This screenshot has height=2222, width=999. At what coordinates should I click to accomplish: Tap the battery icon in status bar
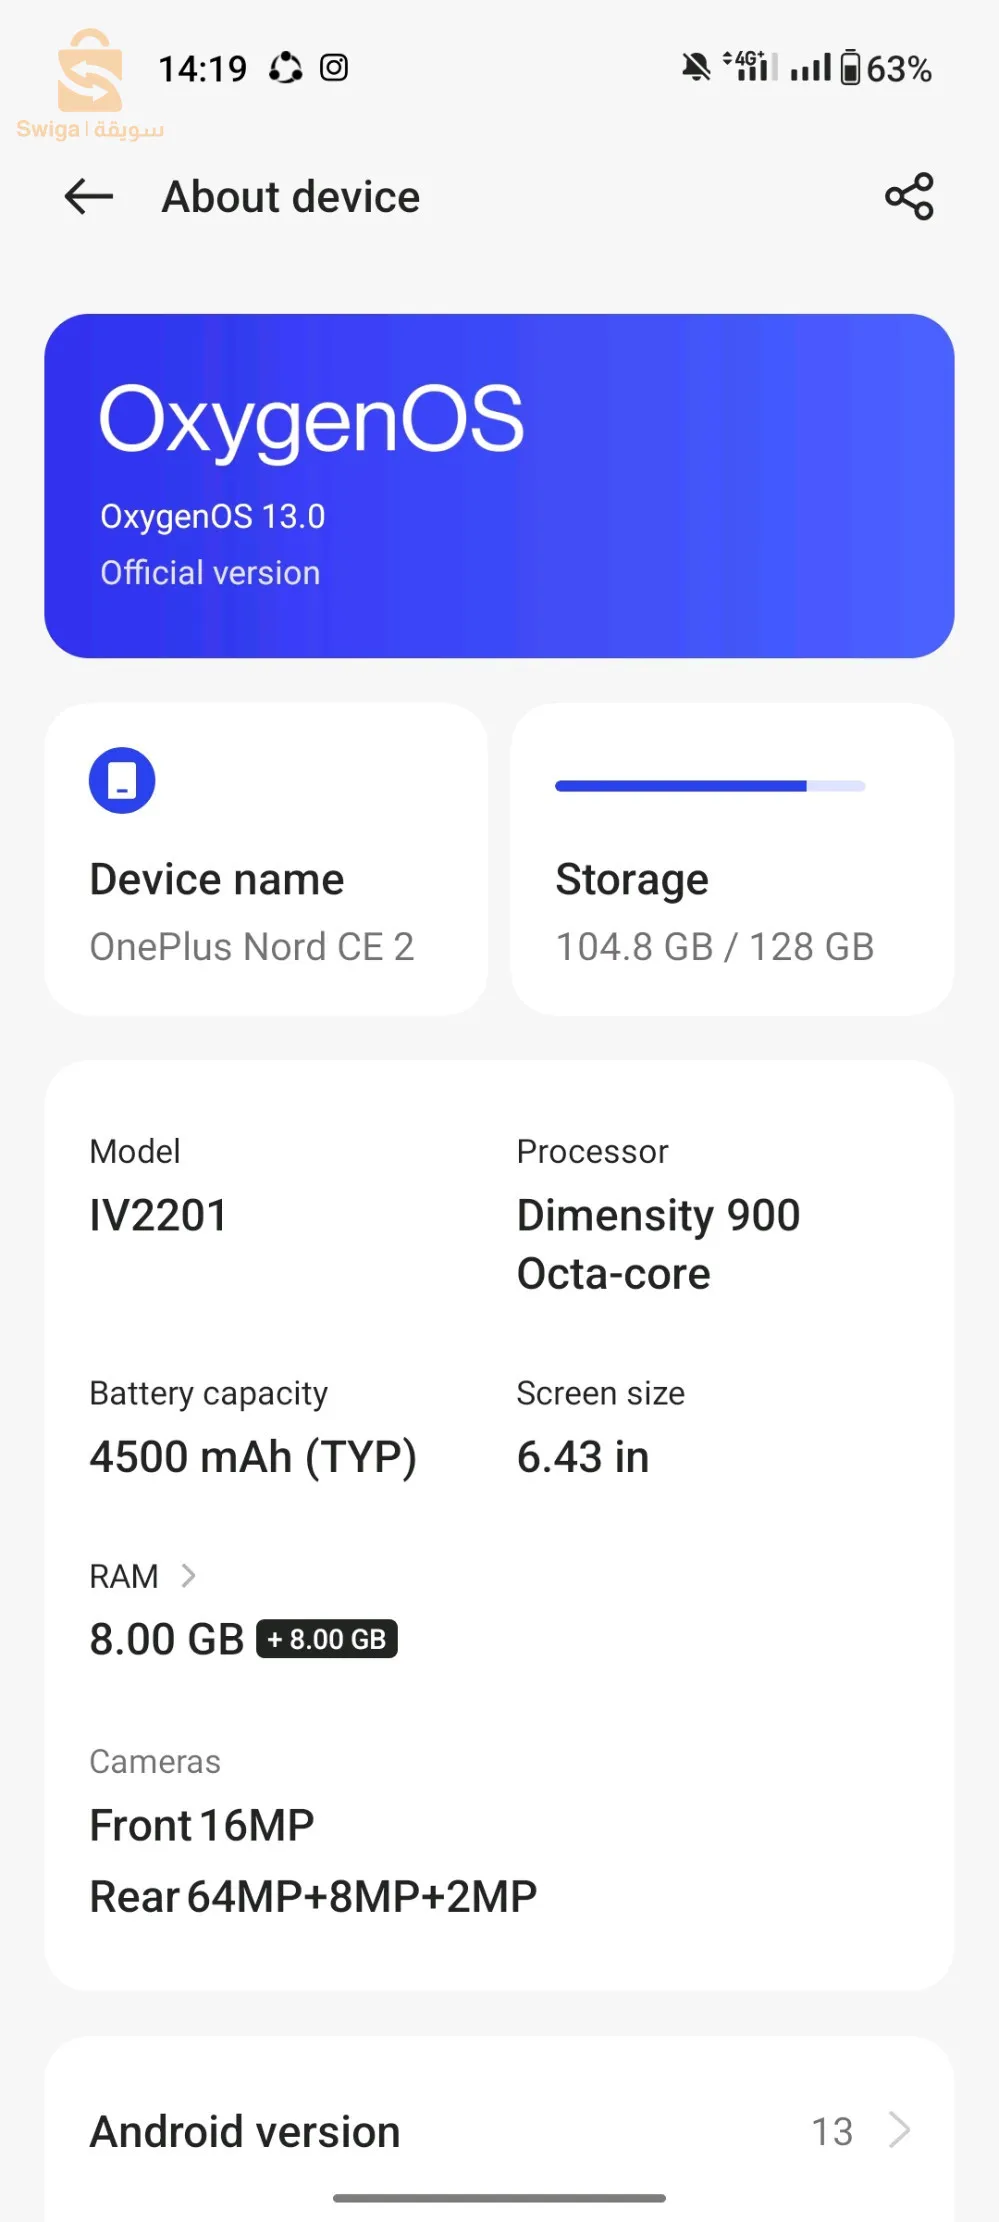850,68
